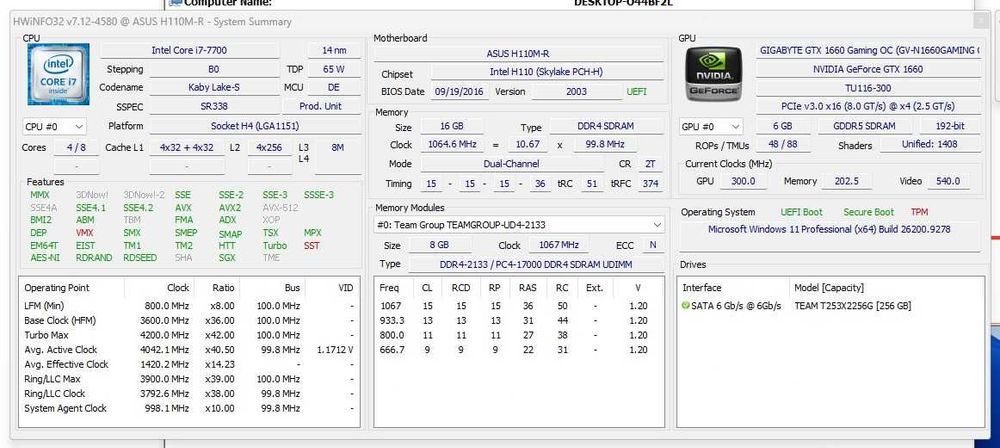Click the red VMX feature flag

pos(84,233)
